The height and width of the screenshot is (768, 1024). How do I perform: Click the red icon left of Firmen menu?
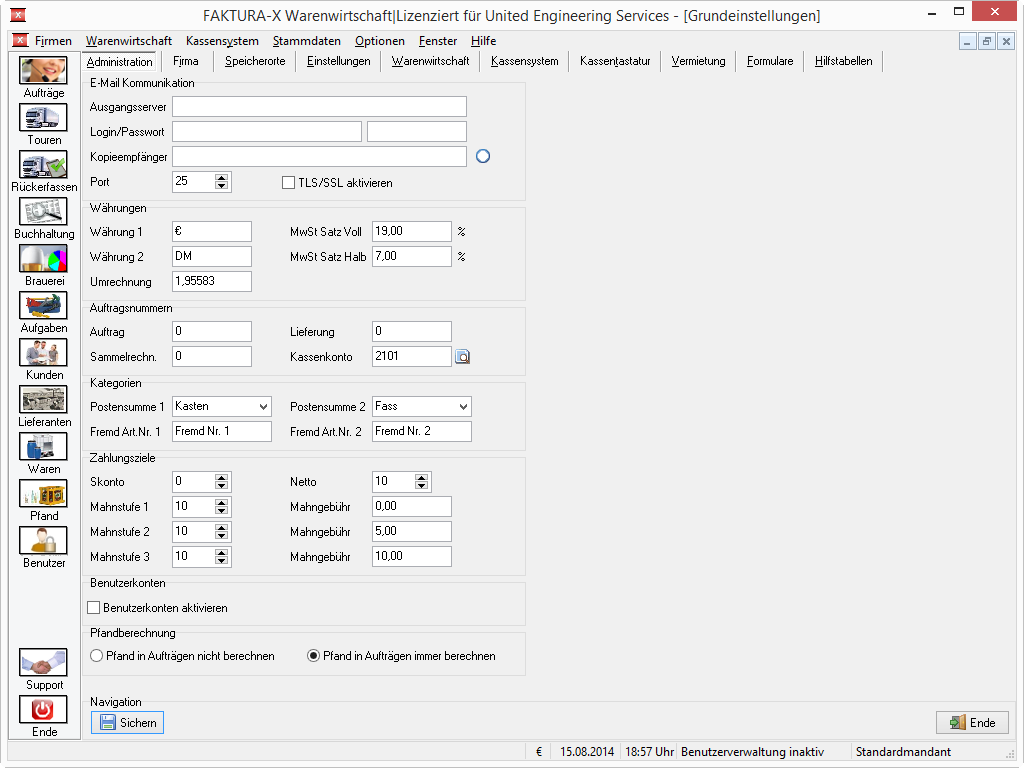point(20,40)
